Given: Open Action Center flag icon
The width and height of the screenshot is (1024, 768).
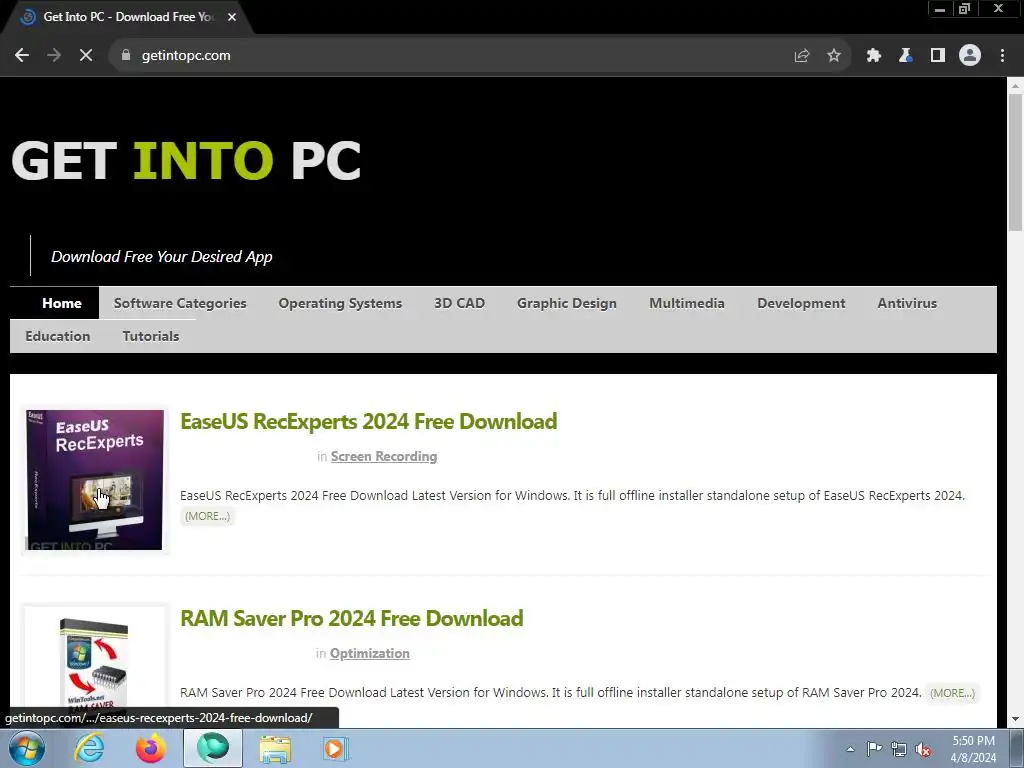Looking at the screenshot, I should (874, 749).
